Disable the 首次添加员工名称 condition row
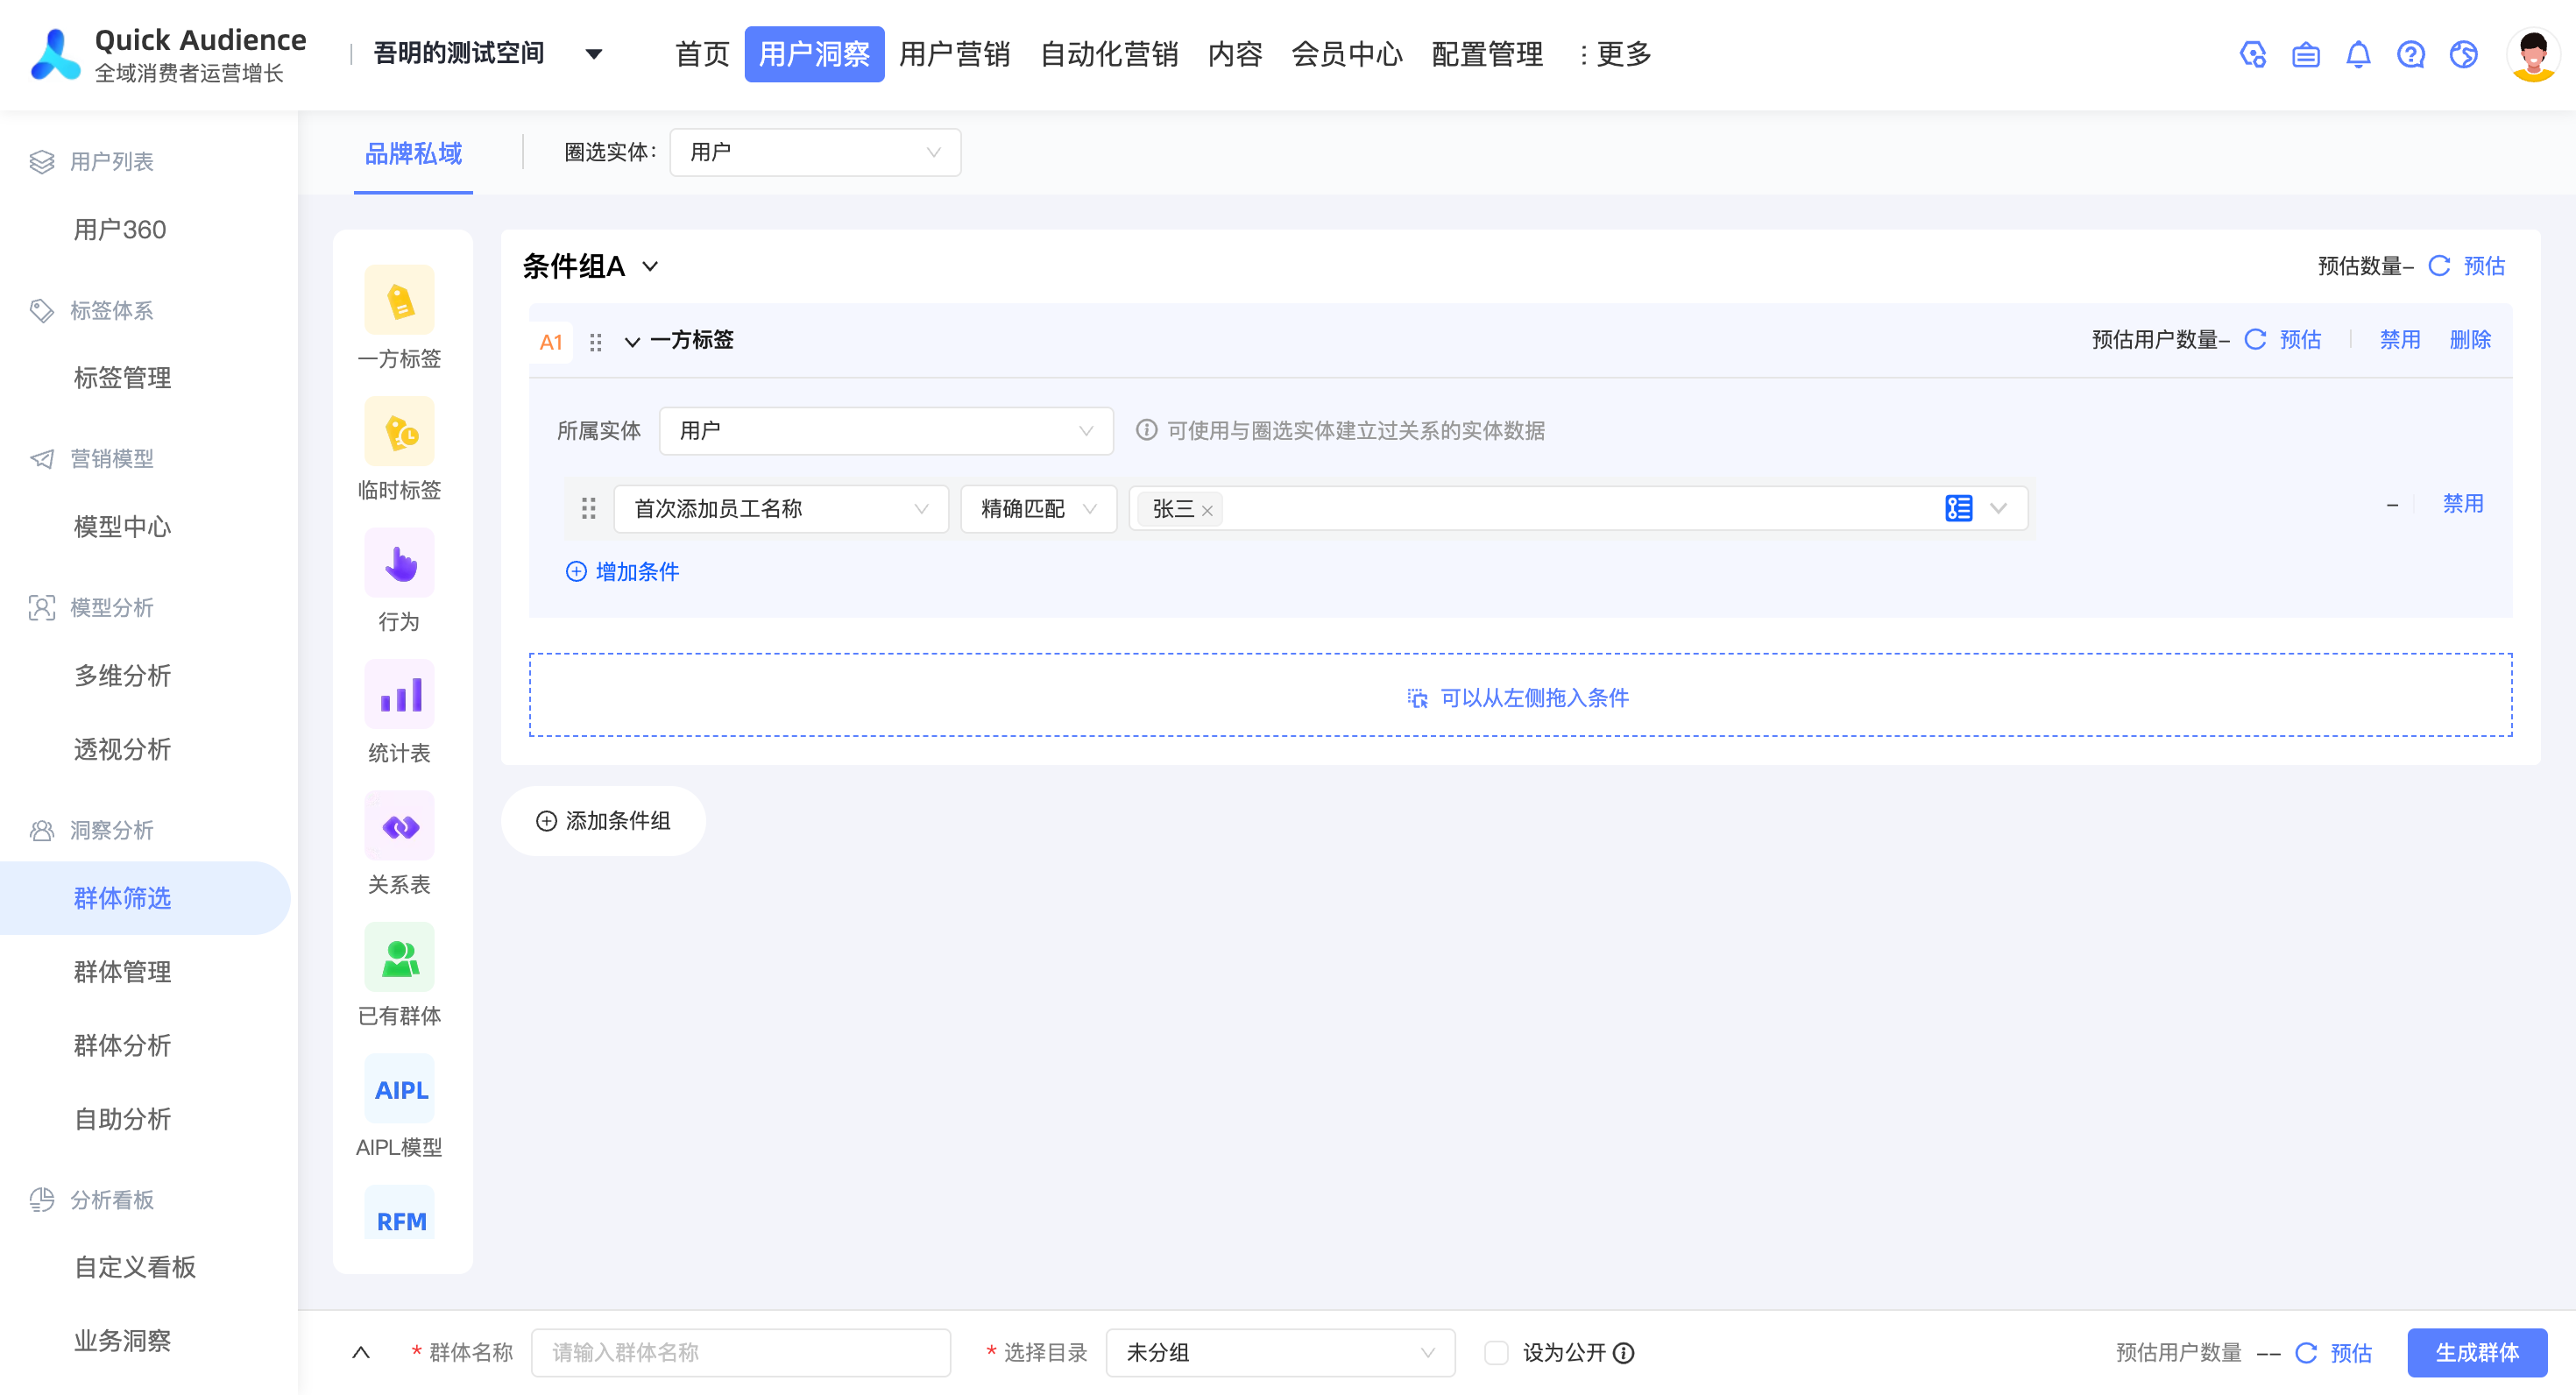Viewport: 2576px width, 1395px height. [2462, 504]
